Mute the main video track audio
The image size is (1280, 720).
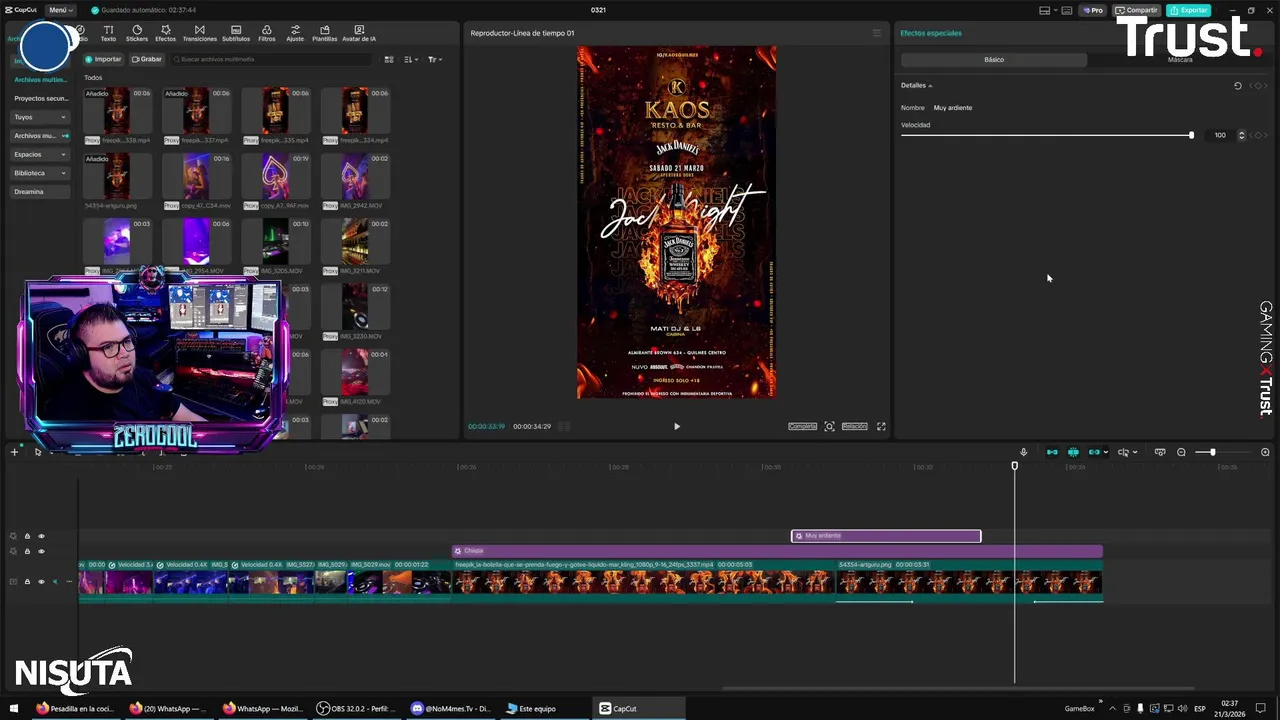[55, 582]
